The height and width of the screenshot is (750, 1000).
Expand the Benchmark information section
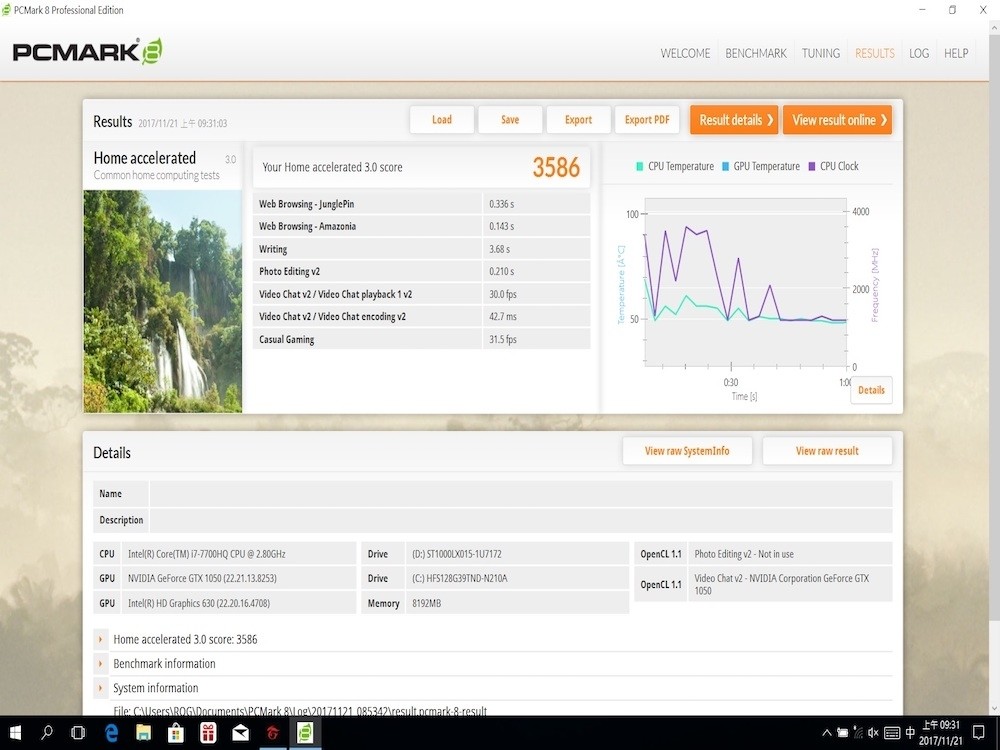click(x=164, y=663)
